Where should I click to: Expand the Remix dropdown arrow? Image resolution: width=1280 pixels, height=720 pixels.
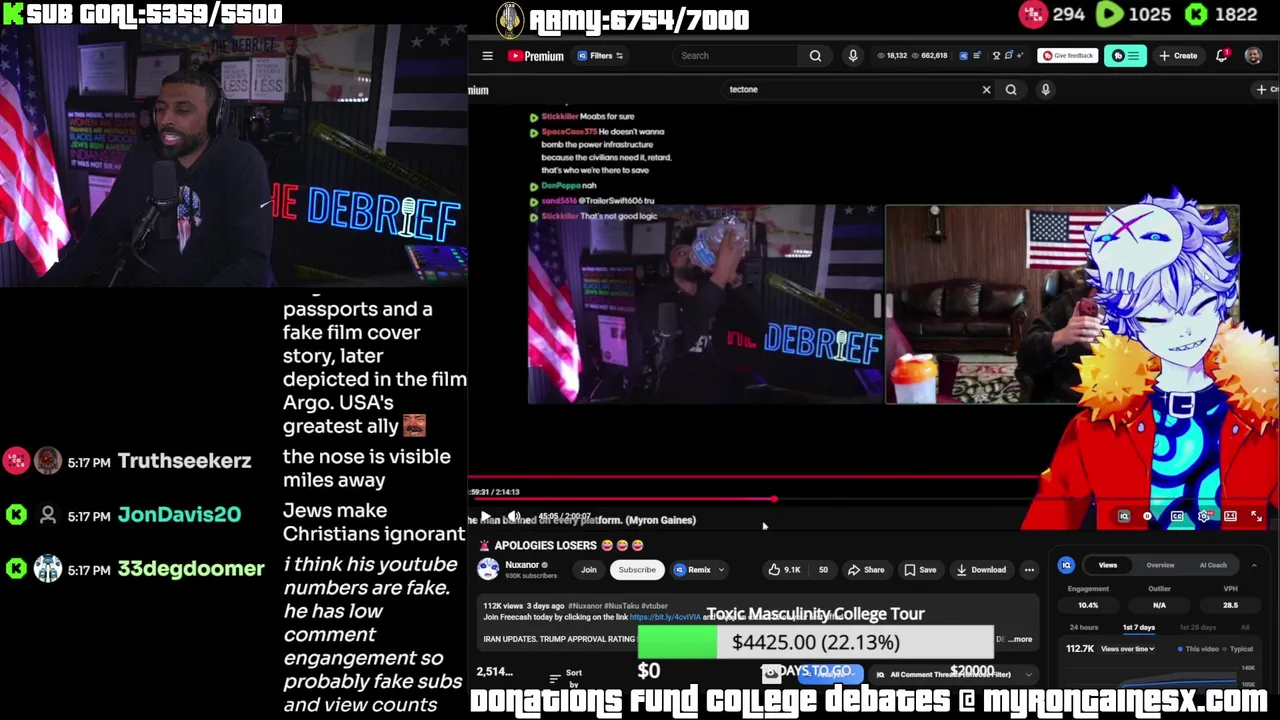(721, 570)
